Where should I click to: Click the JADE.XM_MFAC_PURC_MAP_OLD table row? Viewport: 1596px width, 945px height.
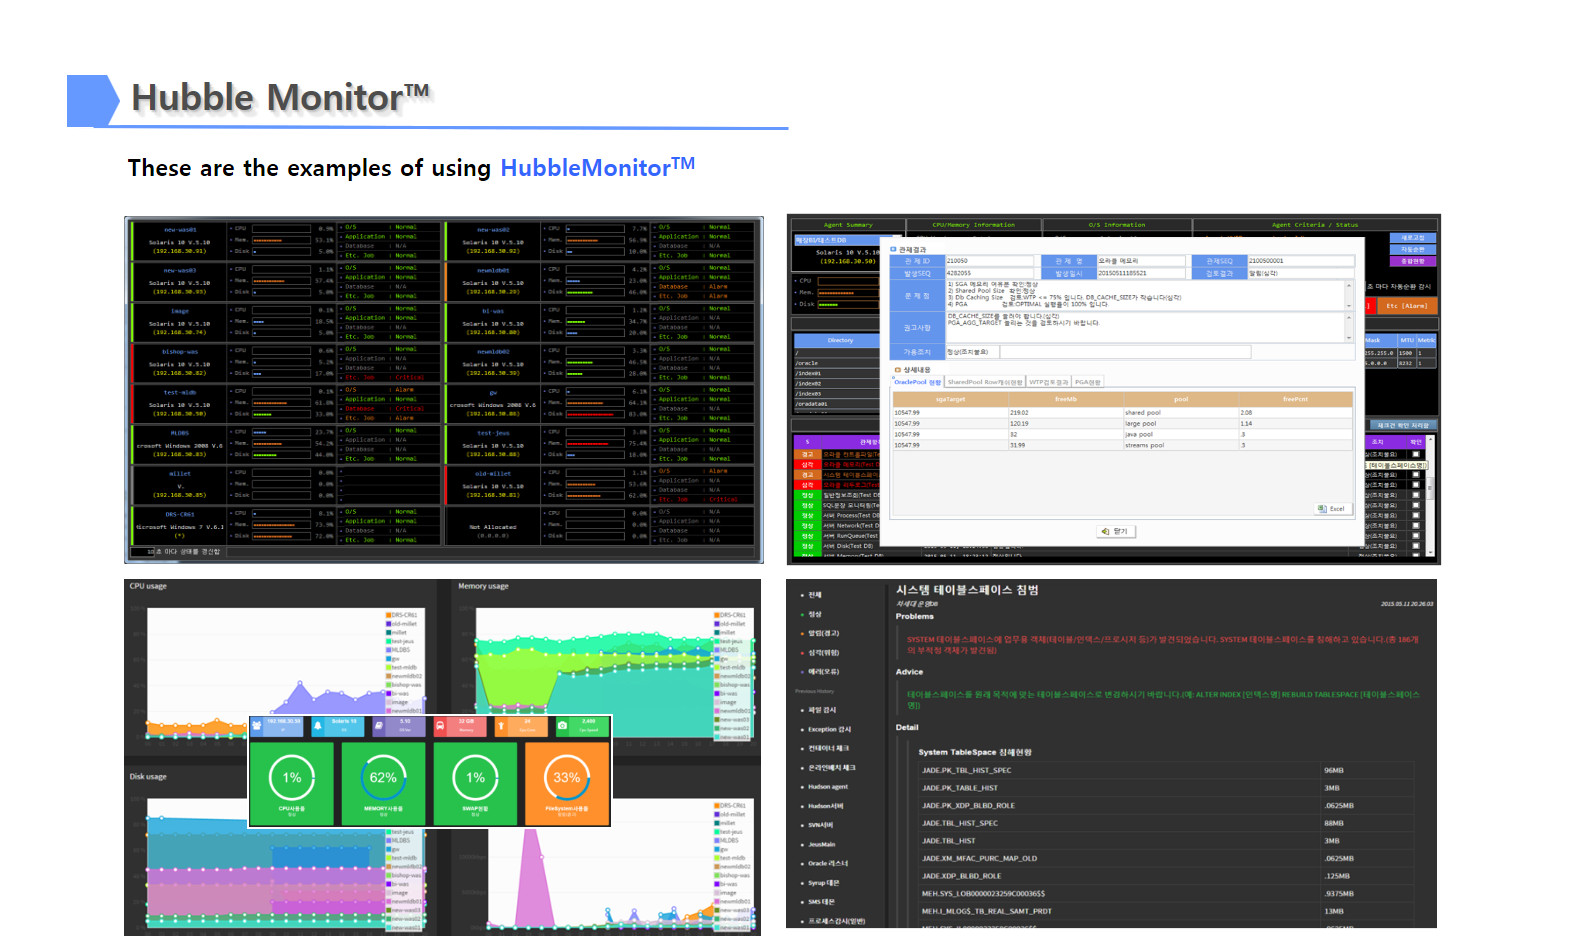click(x=1167, y=858)
